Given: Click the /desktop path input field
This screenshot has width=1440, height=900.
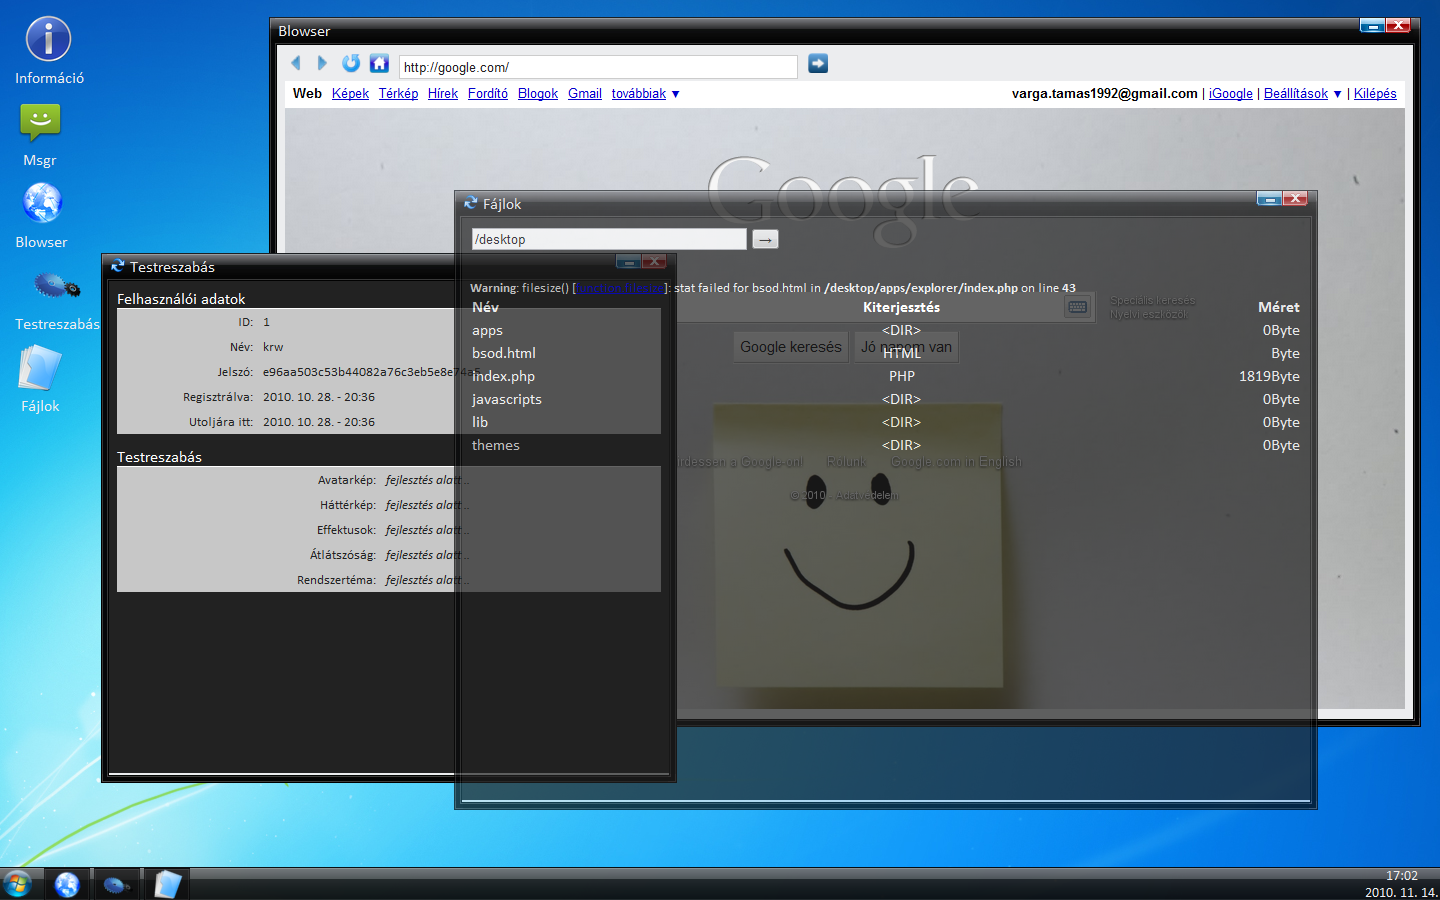Looking at the screenshot, I should (x=609, y=239).
